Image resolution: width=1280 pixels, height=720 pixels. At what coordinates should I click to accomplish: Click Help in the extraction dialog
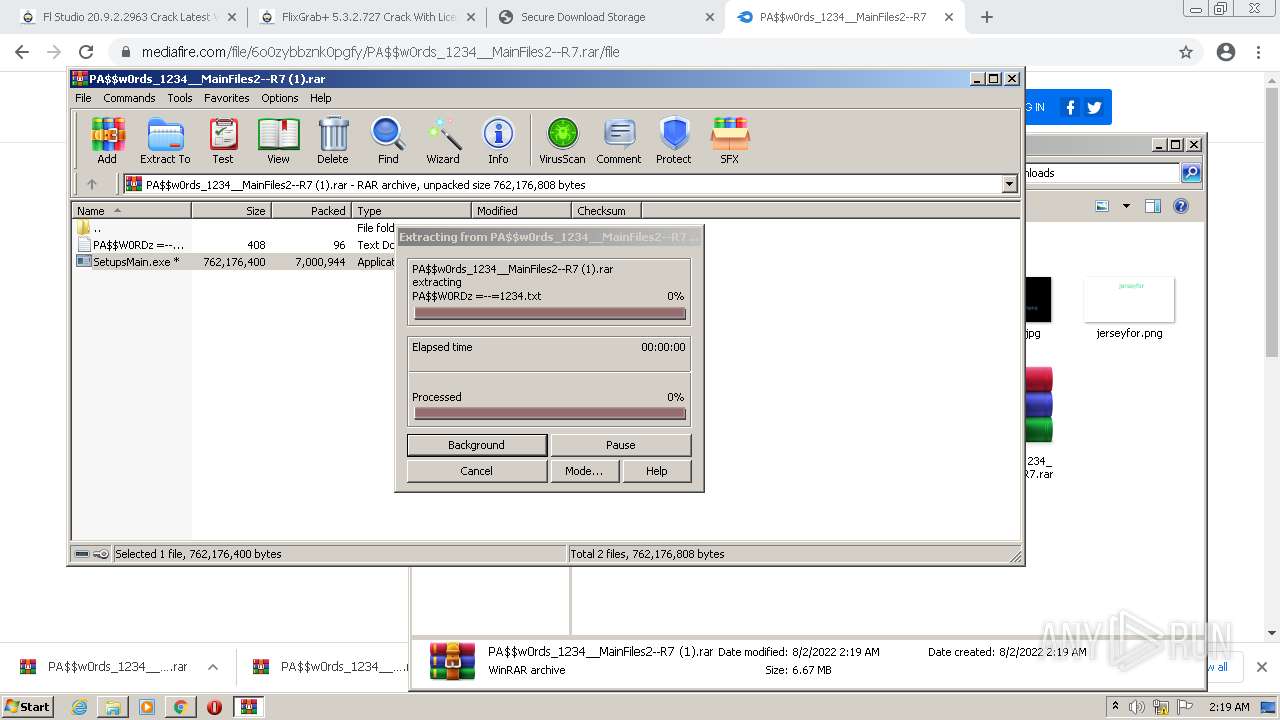(x=656, y=471)
